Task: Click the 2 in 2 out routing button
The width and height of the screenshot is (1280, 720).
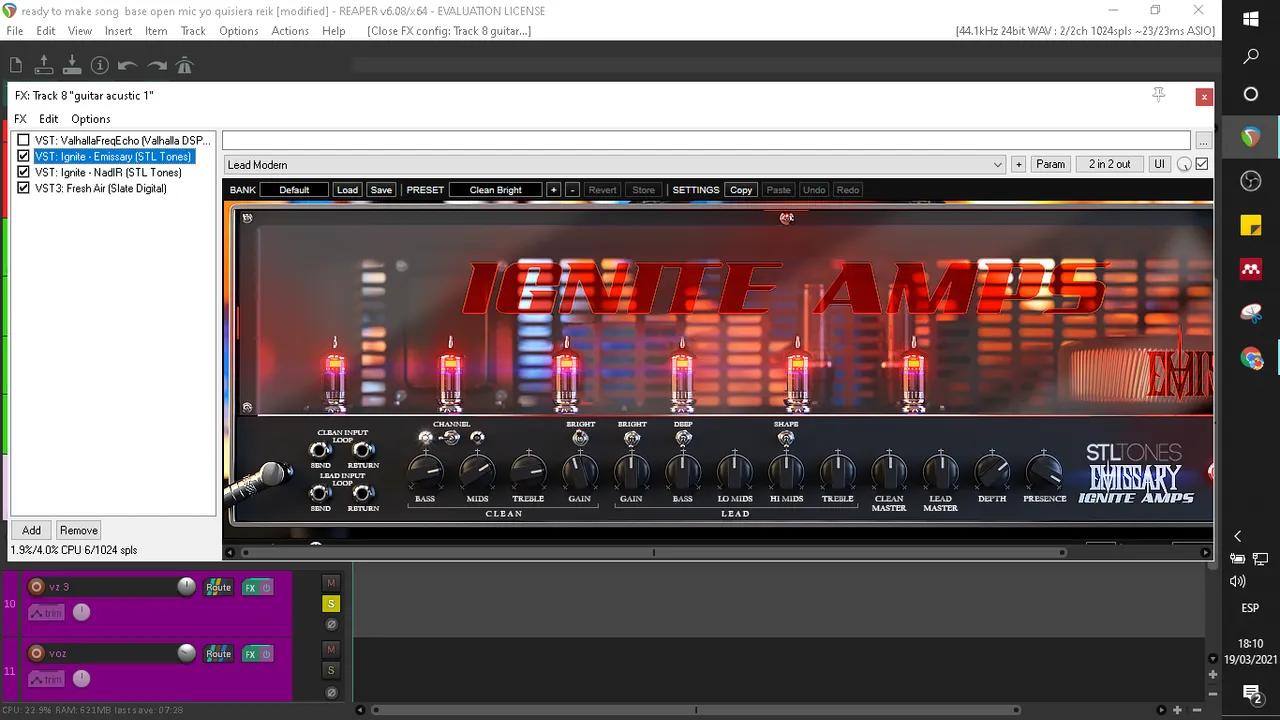Action: pos(1110,164)
